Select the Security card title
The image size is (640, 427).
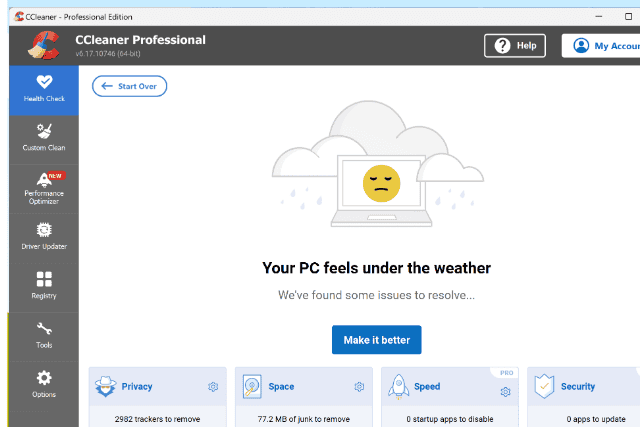pos(578,387)
